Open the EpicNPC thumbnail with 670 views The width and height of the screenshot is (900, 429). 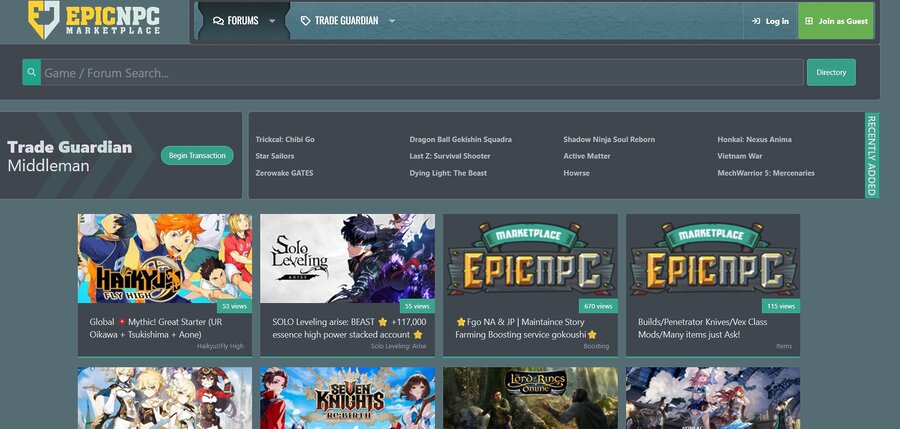(530, 258)
